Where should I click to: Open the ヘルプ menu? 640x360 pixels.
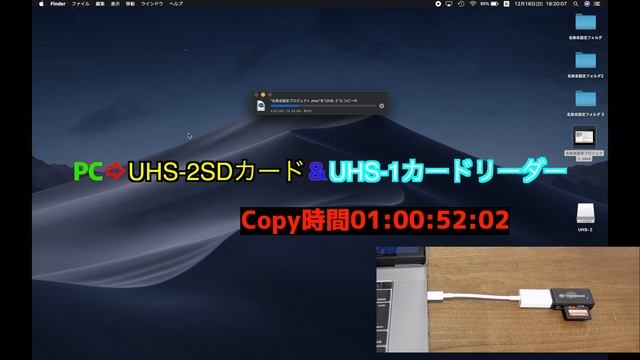click(x=176, y=4)
